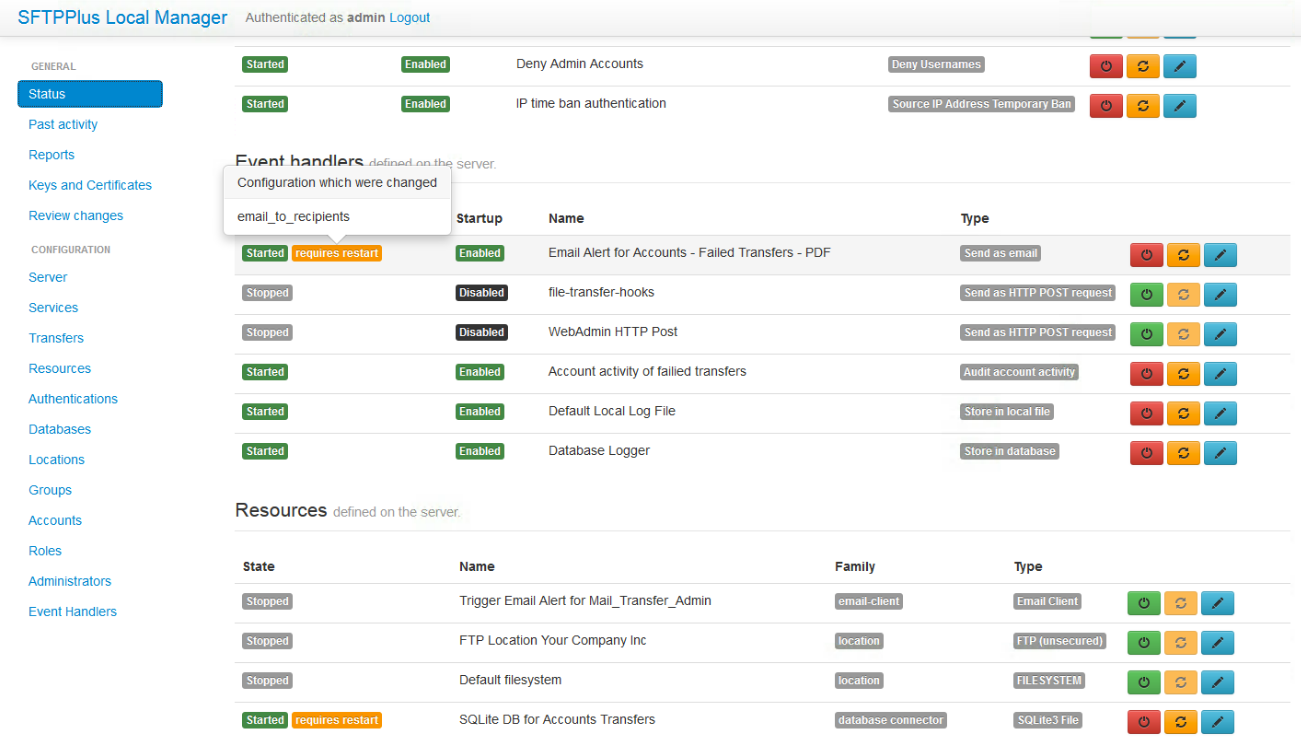The width and height of the screenshot is (1301, 742).
Task: Start the FTP Location Your Company Inc resource
Action: [x=1144, y=643]
